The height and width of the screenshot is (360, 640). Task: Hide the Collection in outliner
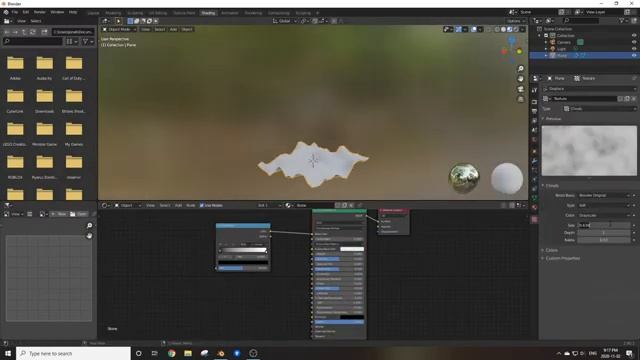pyautogui.click(x=634, y=36)
